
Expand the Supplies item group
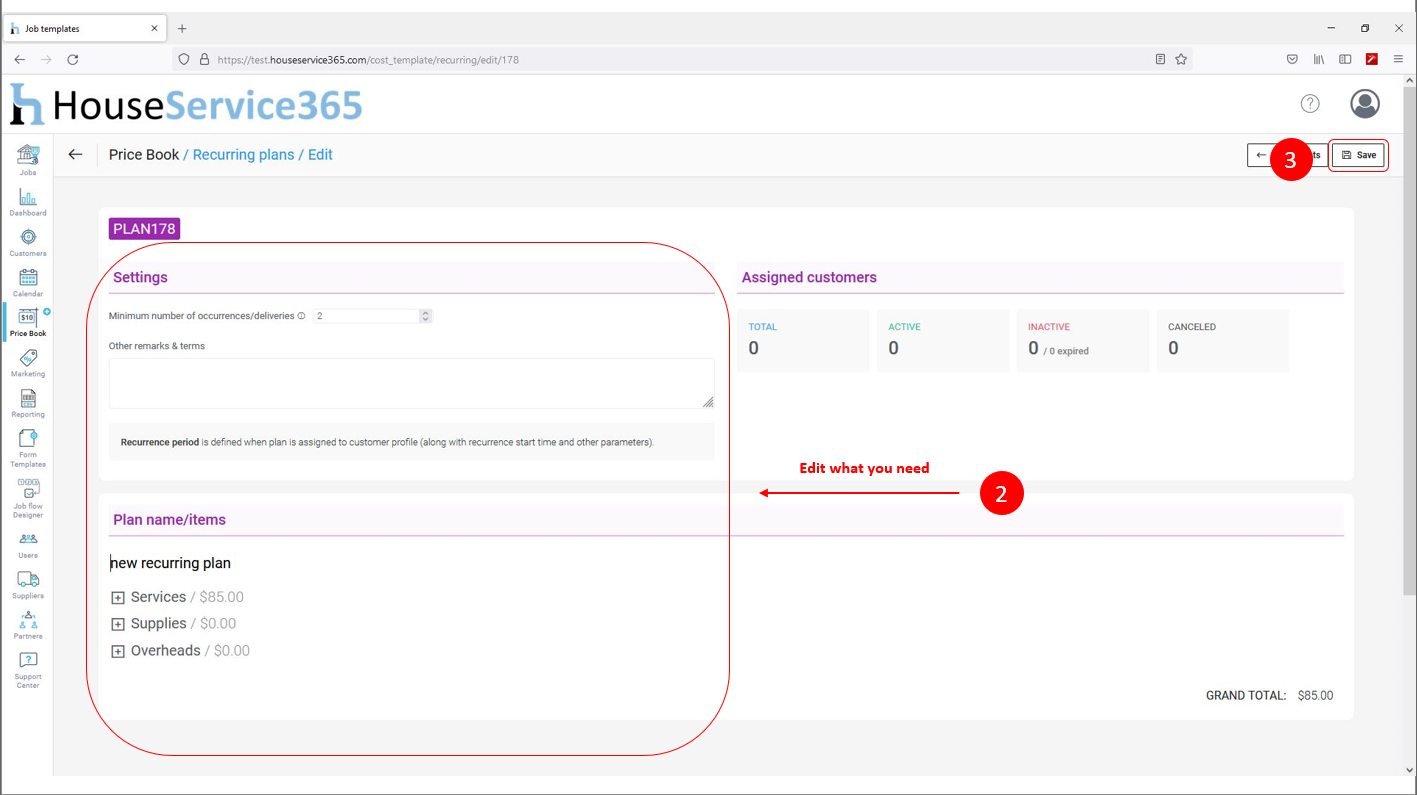118,625
